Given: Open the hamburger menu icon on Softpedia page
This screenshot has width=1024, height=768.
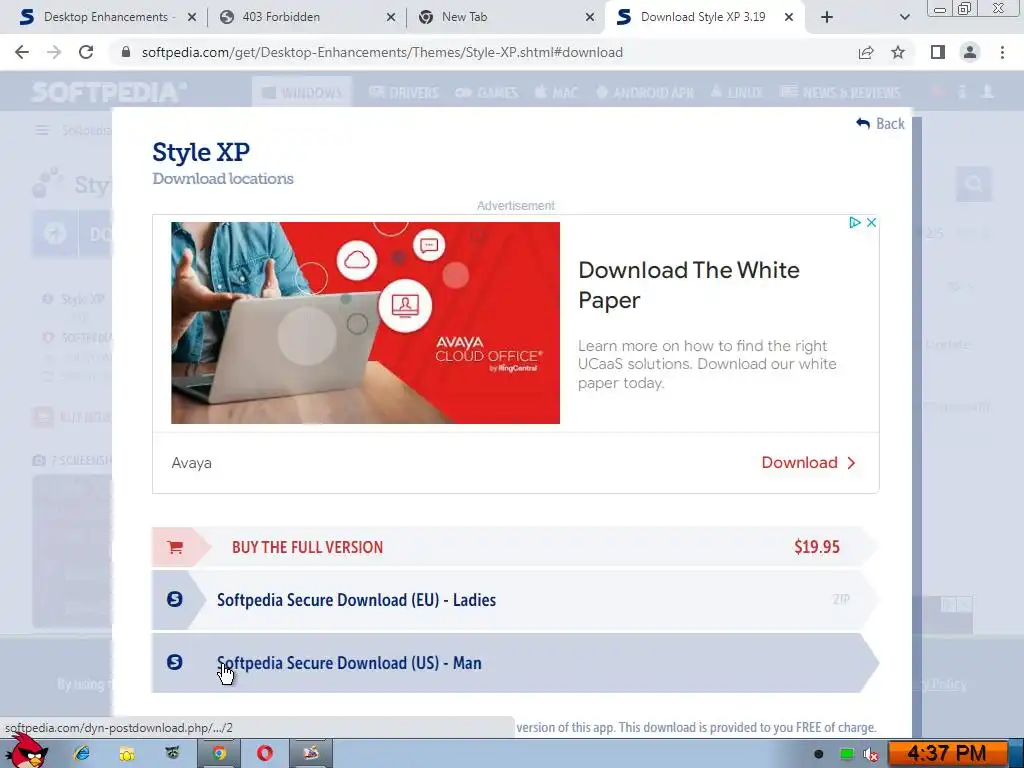Looking at the screenshot, I should [42, 131].
